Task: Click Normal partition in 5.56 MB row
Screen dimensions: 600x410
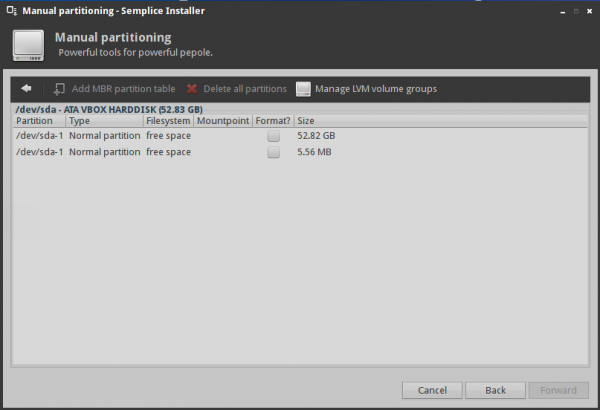Action: point(104,152)
